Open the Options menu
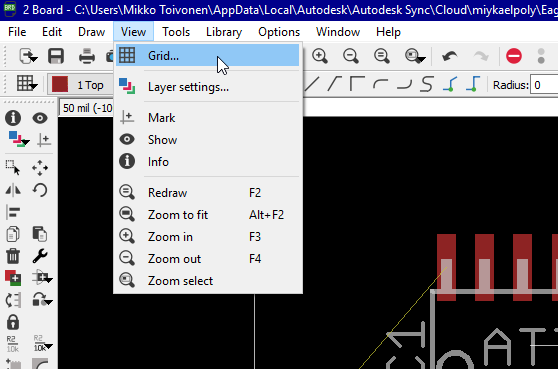This screenshot has height=369, width=558. click(x=279, y=32)
